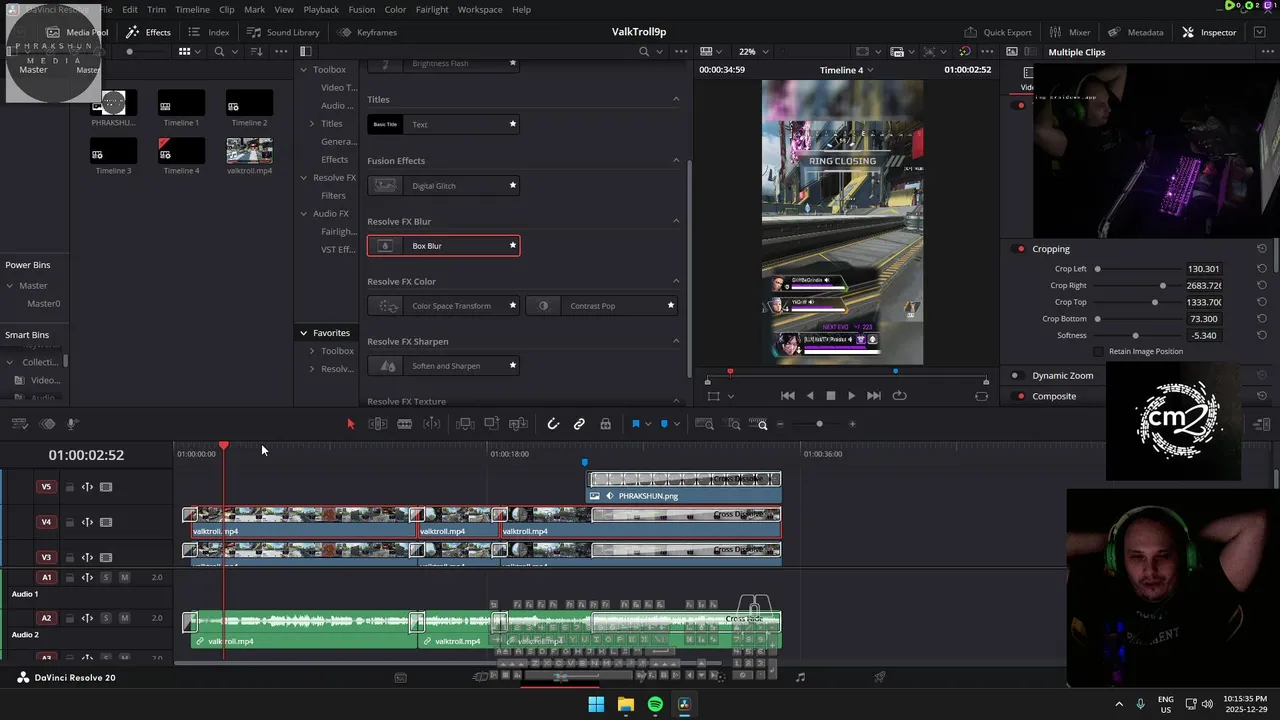Open the Fairlight menu

432,9
